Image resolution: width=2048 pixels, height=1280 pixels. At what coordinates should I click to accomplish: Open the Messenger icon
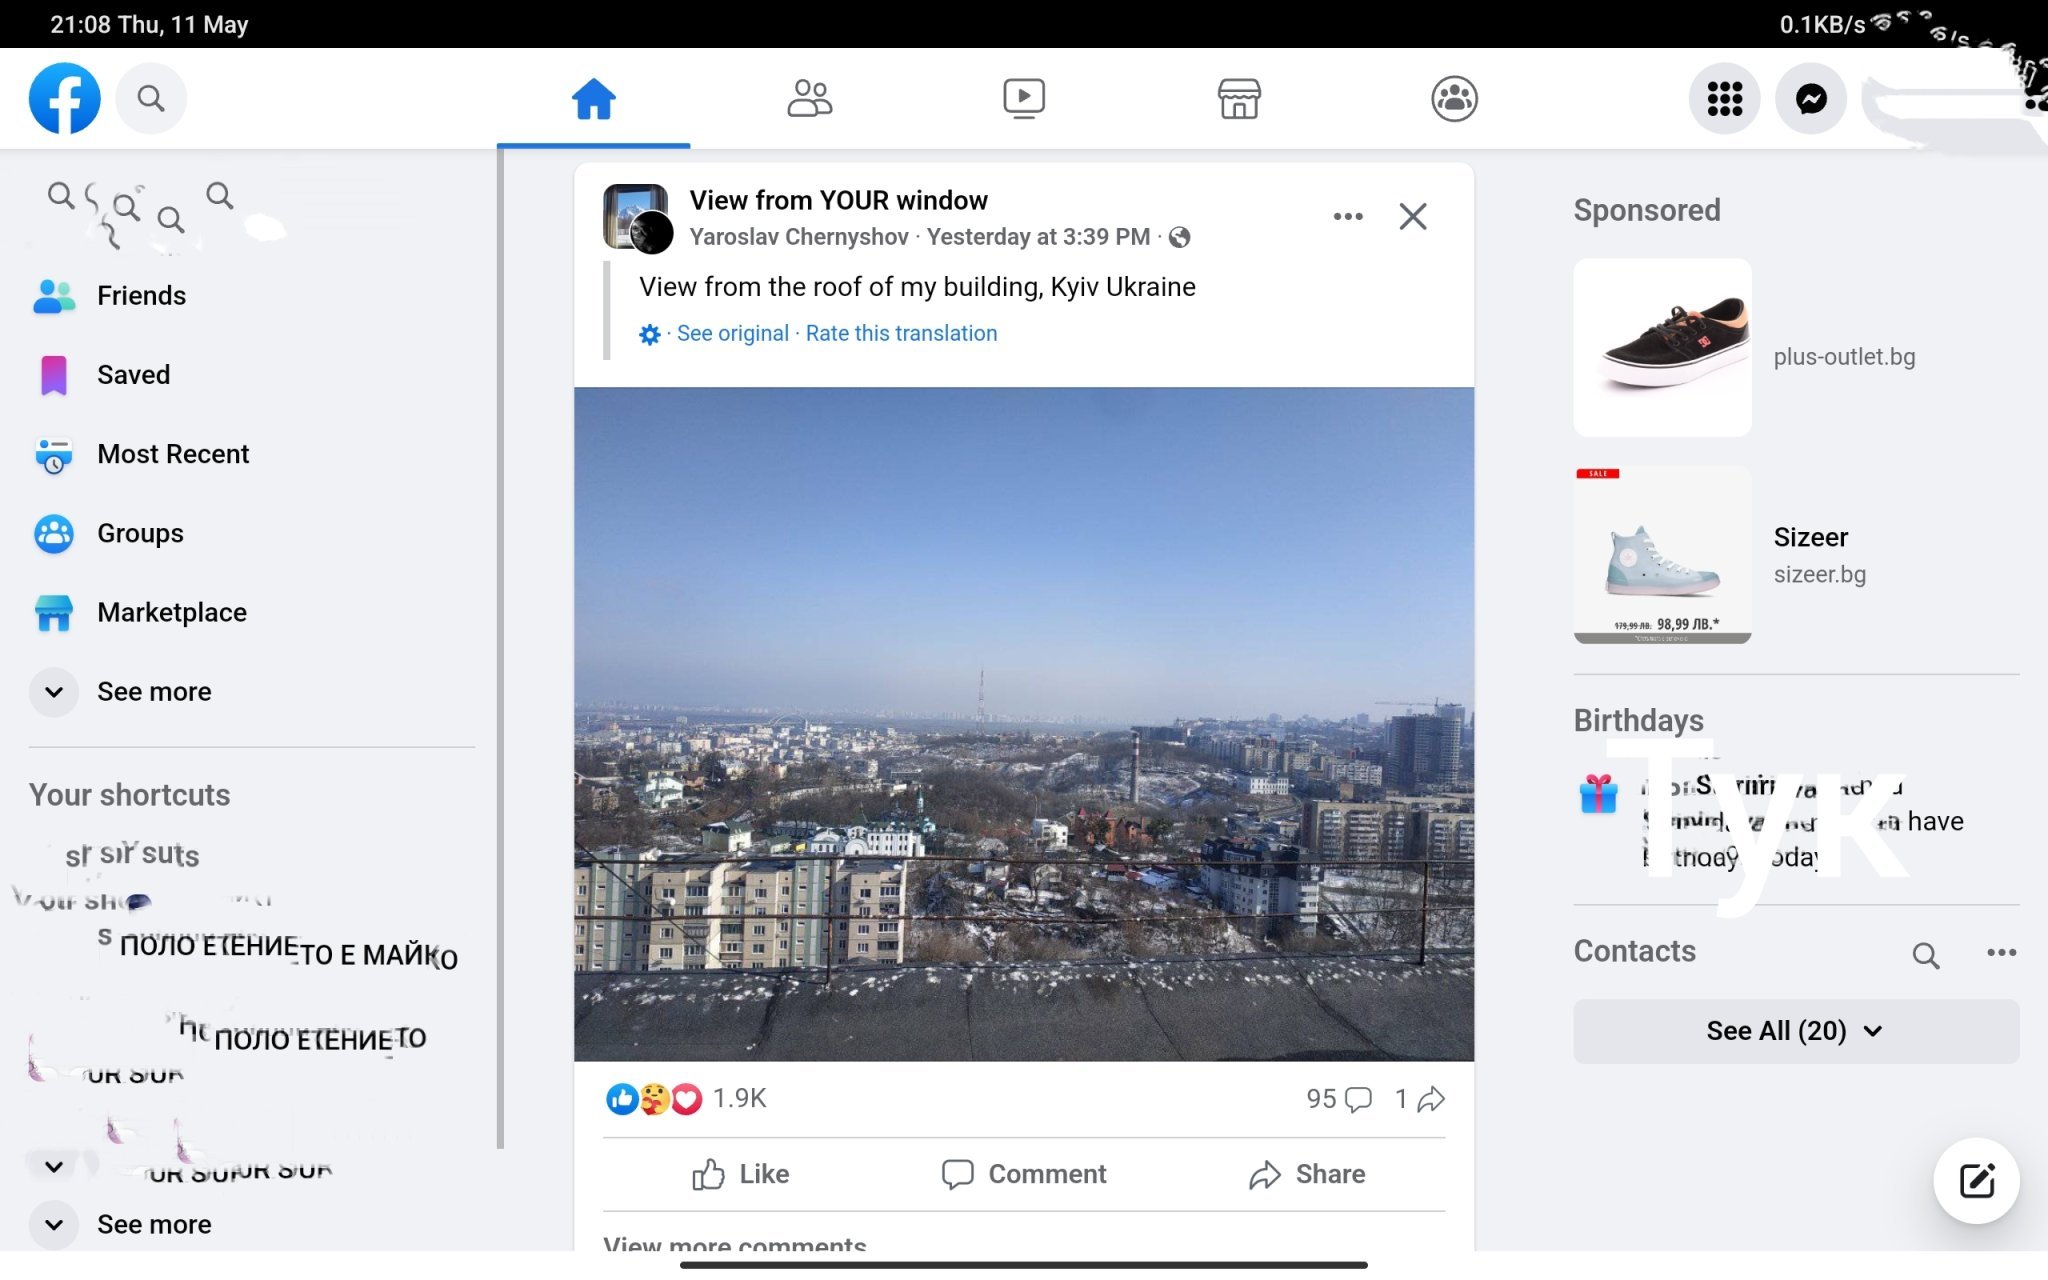click(x=1810, y=98)
